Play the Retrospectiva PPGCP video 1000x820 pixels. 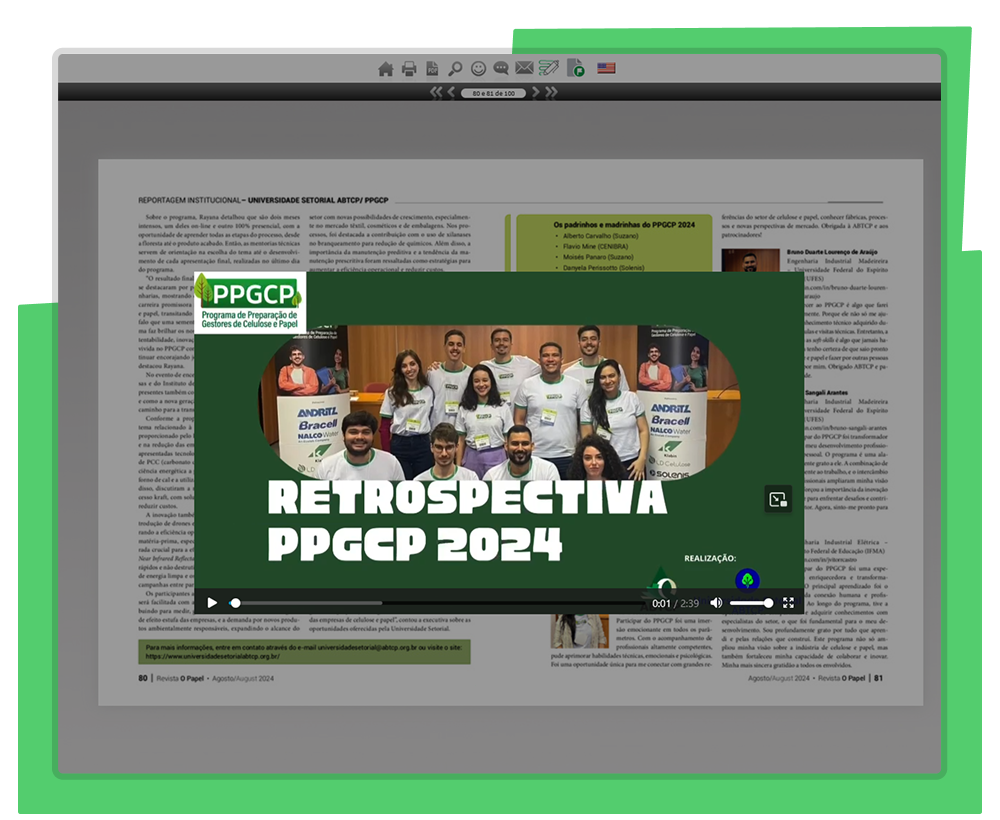pyautogui.click(x=212, y=603)
